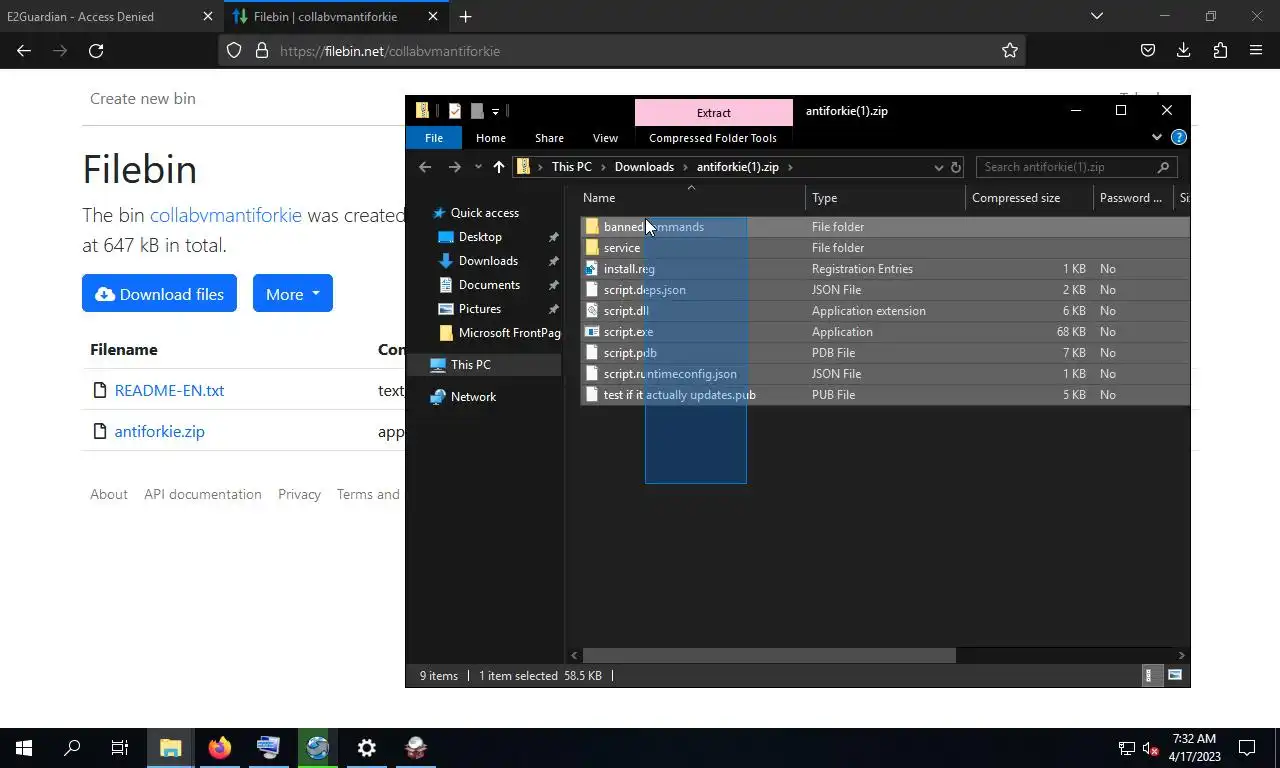Open Desktop in navigation pane
Image resolution: width=1280 pixels, height=768 pixels.
(x=480, y=237)
